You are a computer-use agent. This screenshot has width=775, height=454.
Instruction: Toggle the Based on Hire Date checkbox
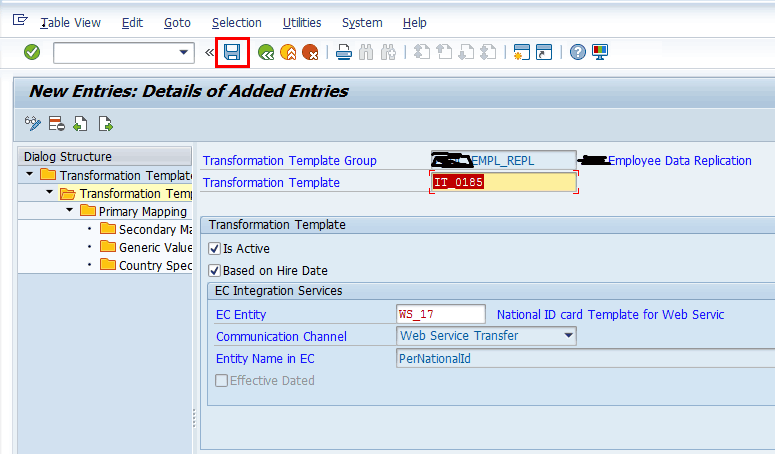(x=214, y=270)
